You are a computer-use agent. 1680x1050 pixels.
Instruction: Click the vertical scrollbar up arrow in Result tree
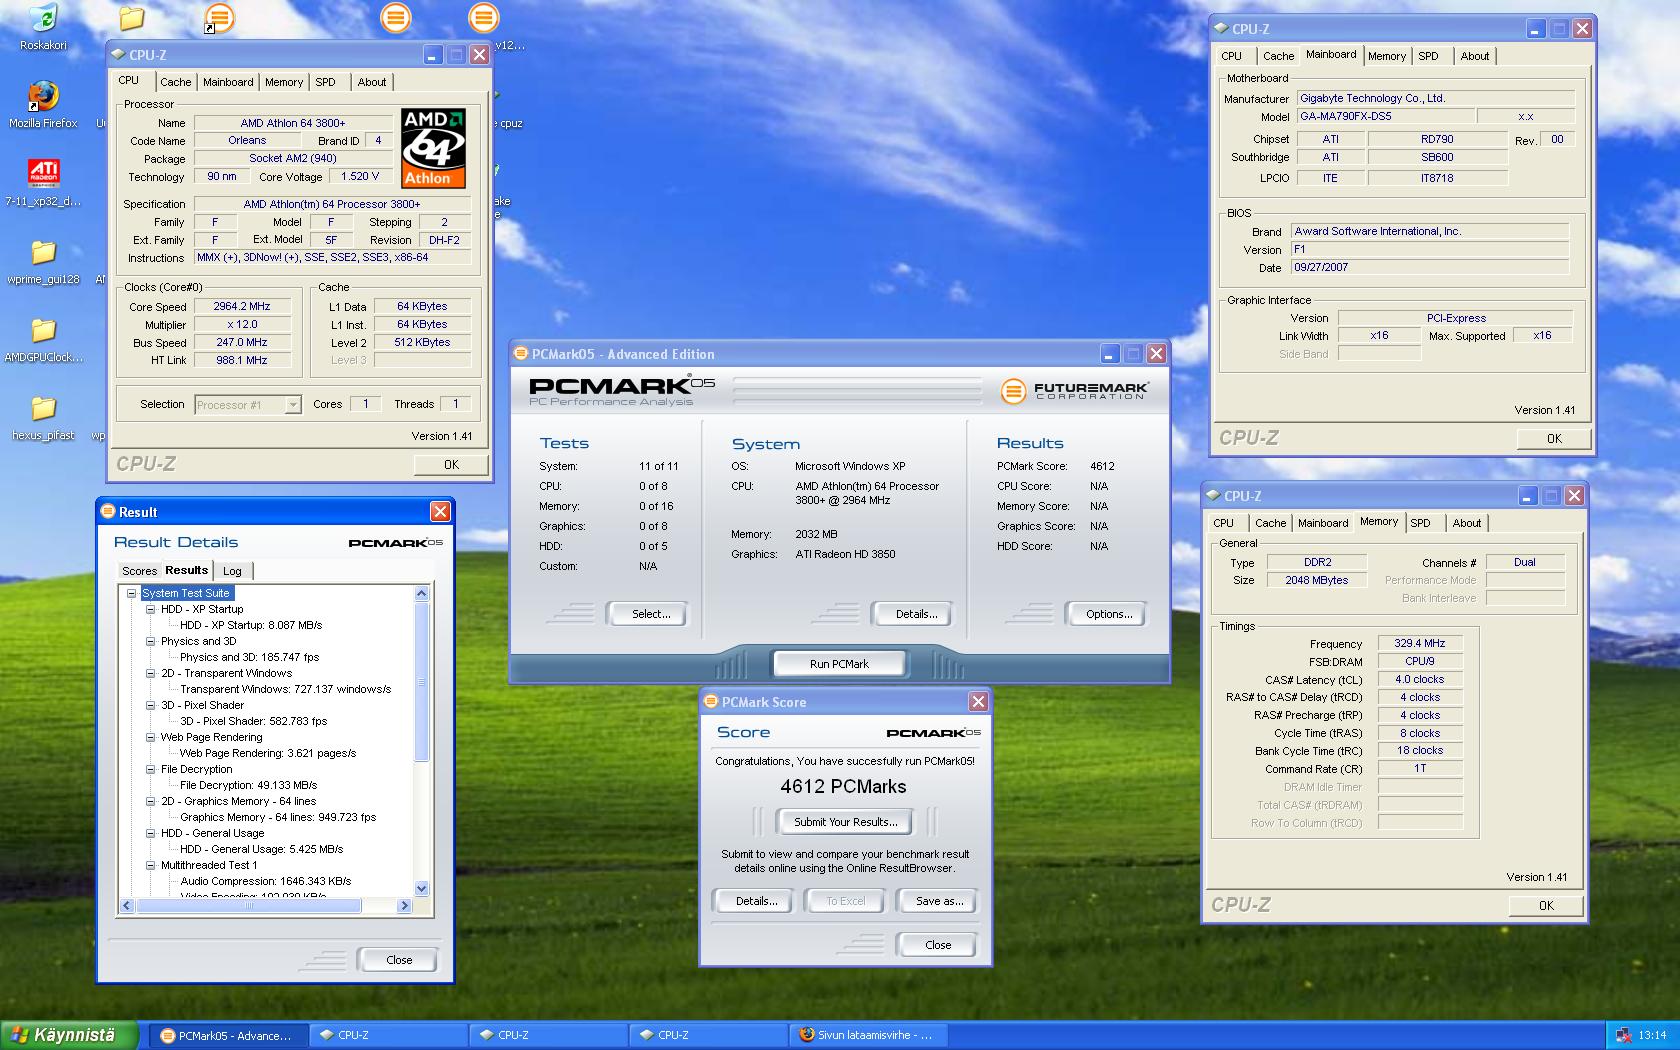(x=421, y=593)
